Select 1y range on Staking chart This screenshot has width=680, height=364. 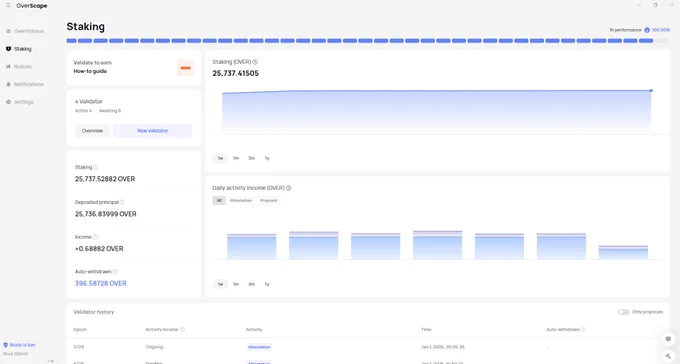pyautogui.click(x=267, y=158)
